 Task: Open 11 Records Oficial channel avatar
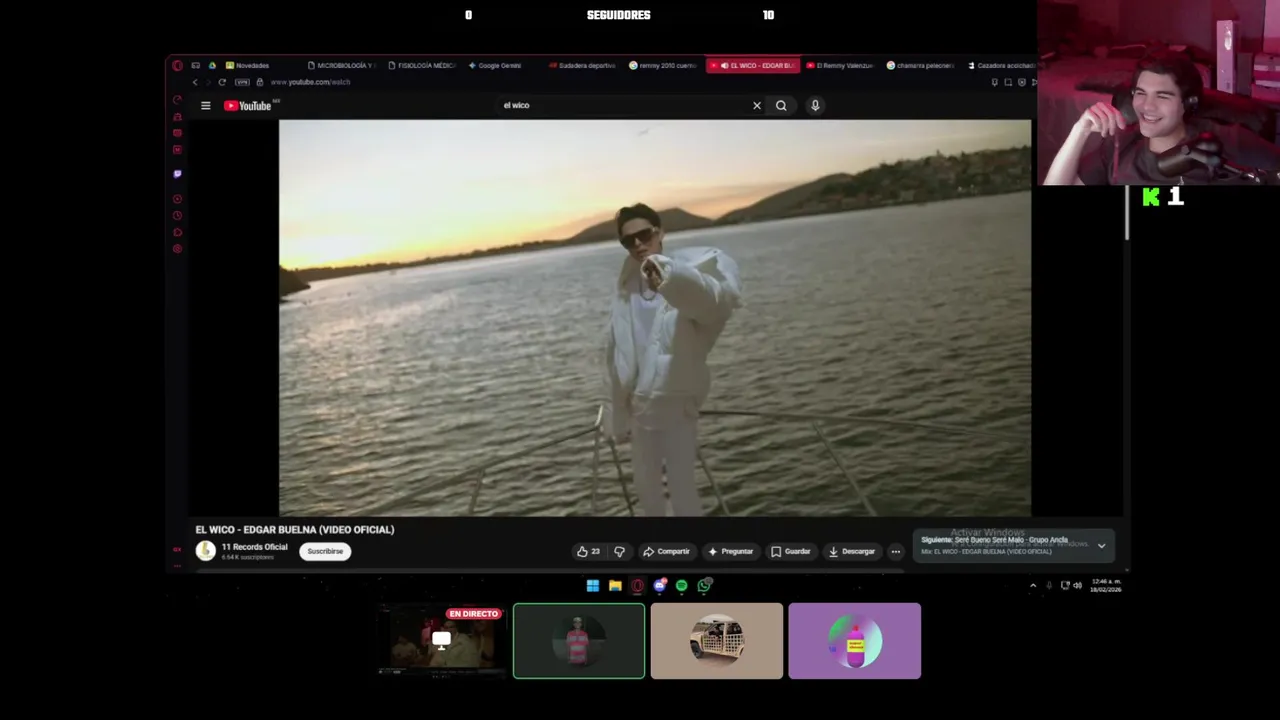[x=205, y=551]
